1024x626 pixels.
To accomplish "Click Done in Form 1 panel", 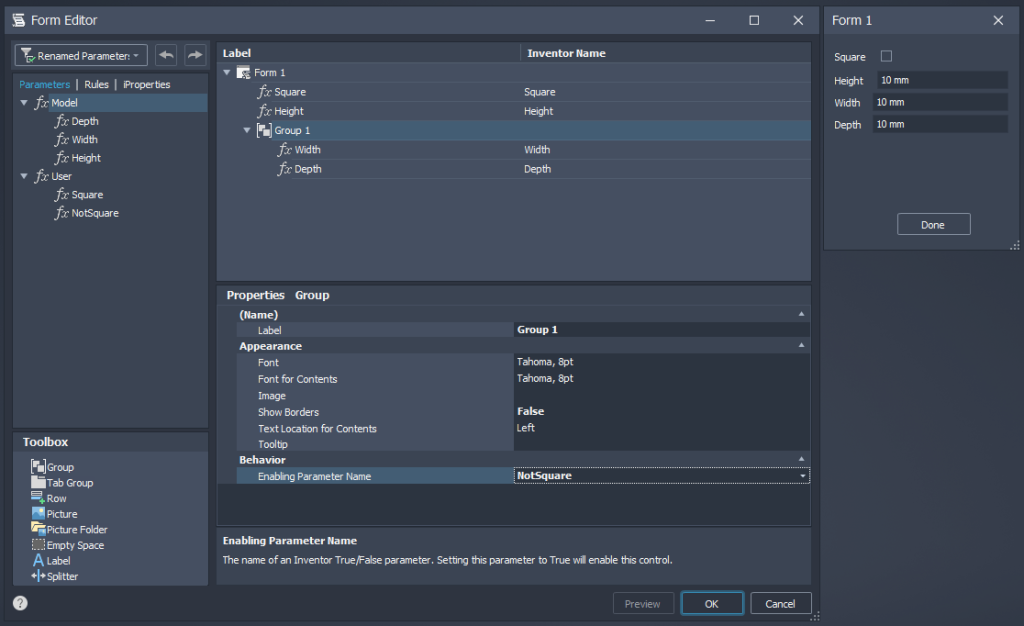I will coord(933,225).
